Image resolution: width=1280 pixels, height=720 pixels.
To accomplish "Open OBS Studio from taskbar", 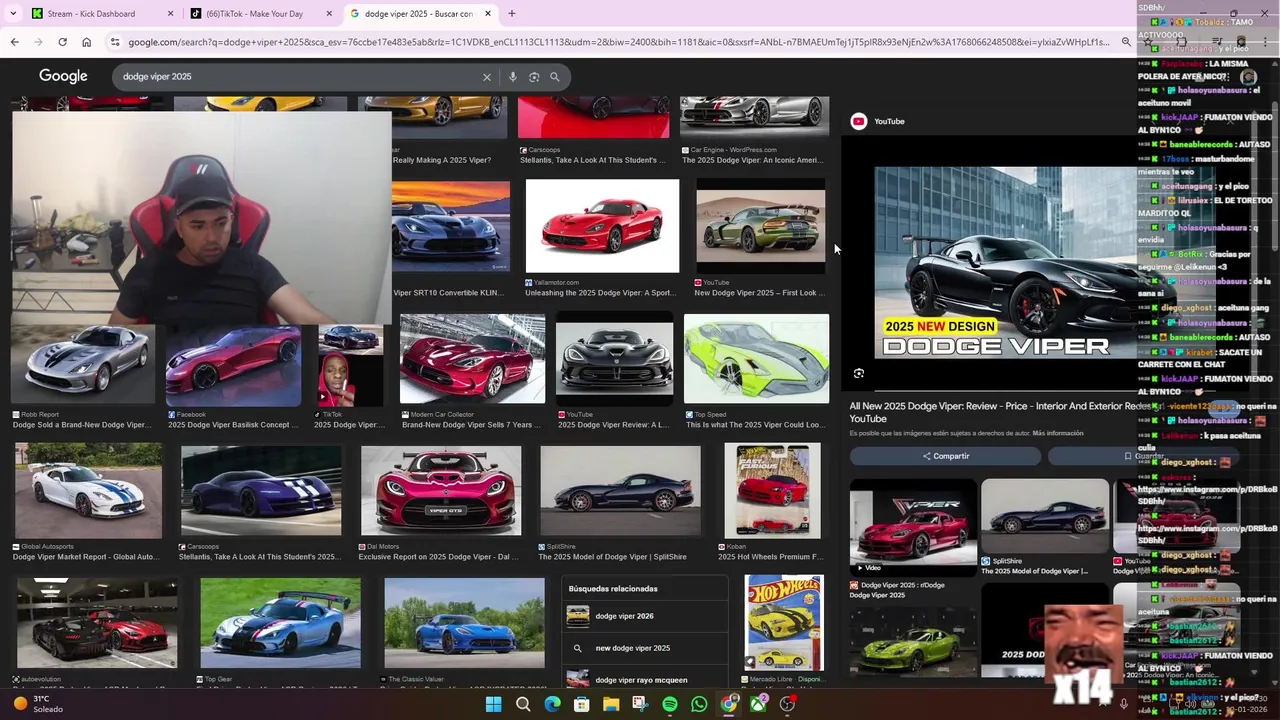I will 787,704.
